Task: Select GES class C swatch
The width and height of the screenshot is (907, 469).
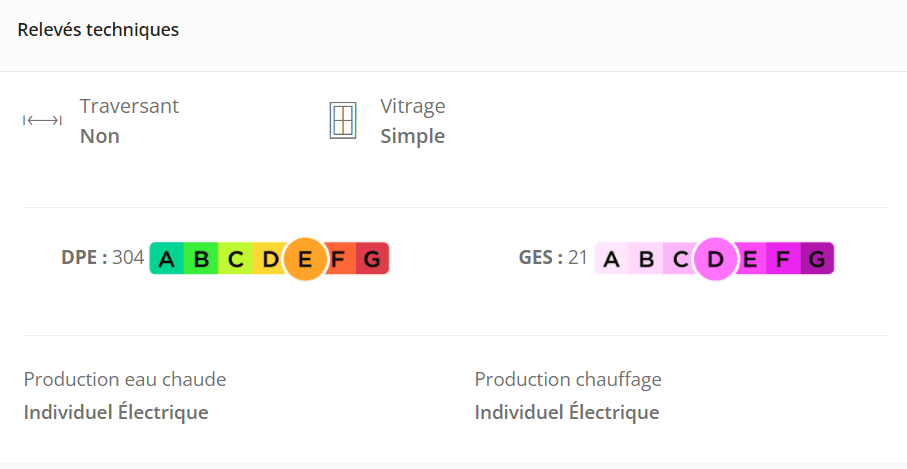Action: 680,260
